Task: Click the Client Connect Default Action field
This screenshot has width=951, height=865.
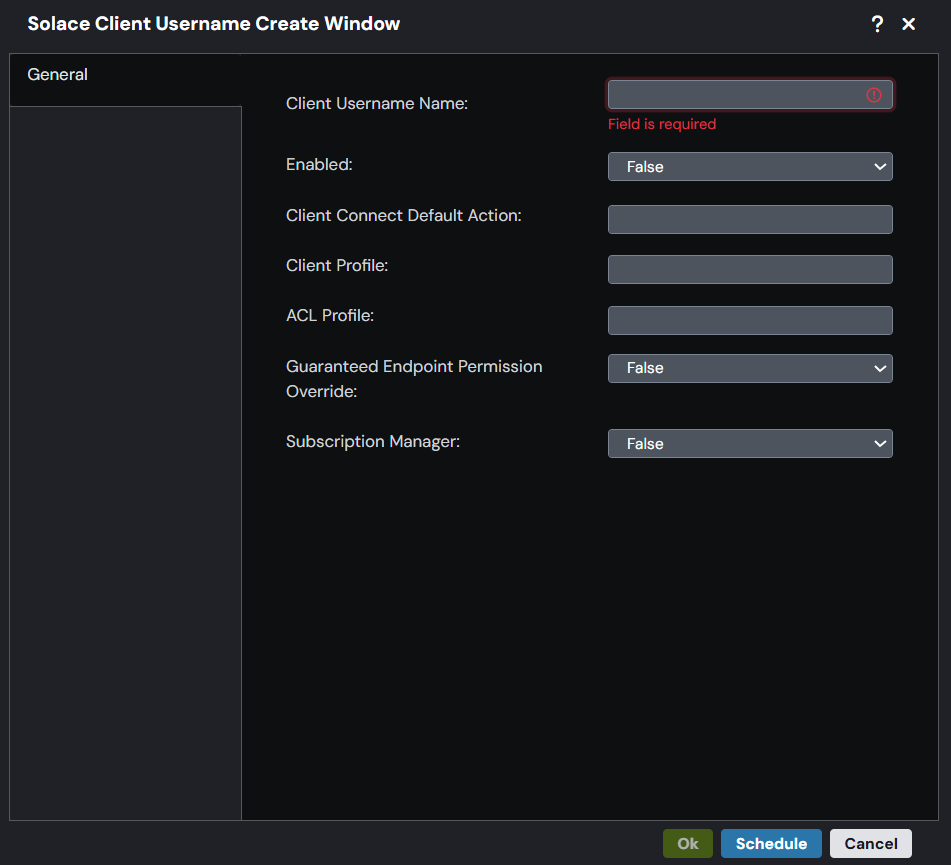Action: (750, 219)
